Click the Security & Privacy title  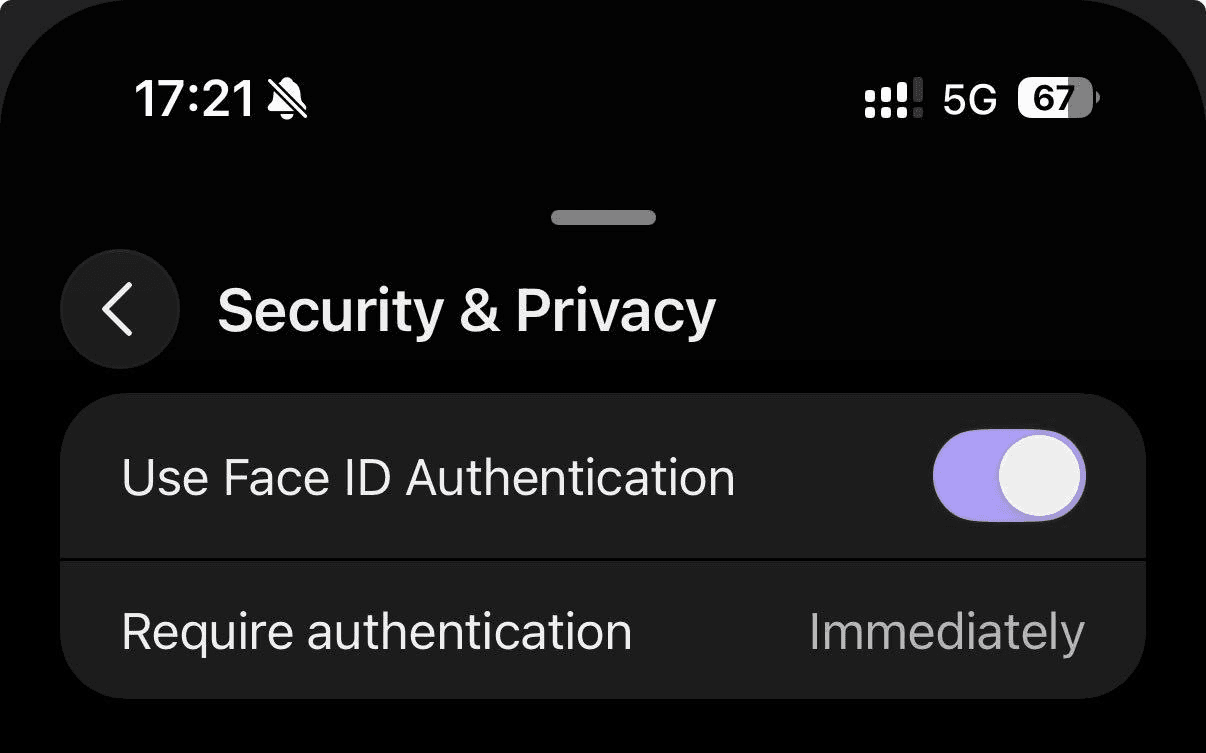point(466,311)
